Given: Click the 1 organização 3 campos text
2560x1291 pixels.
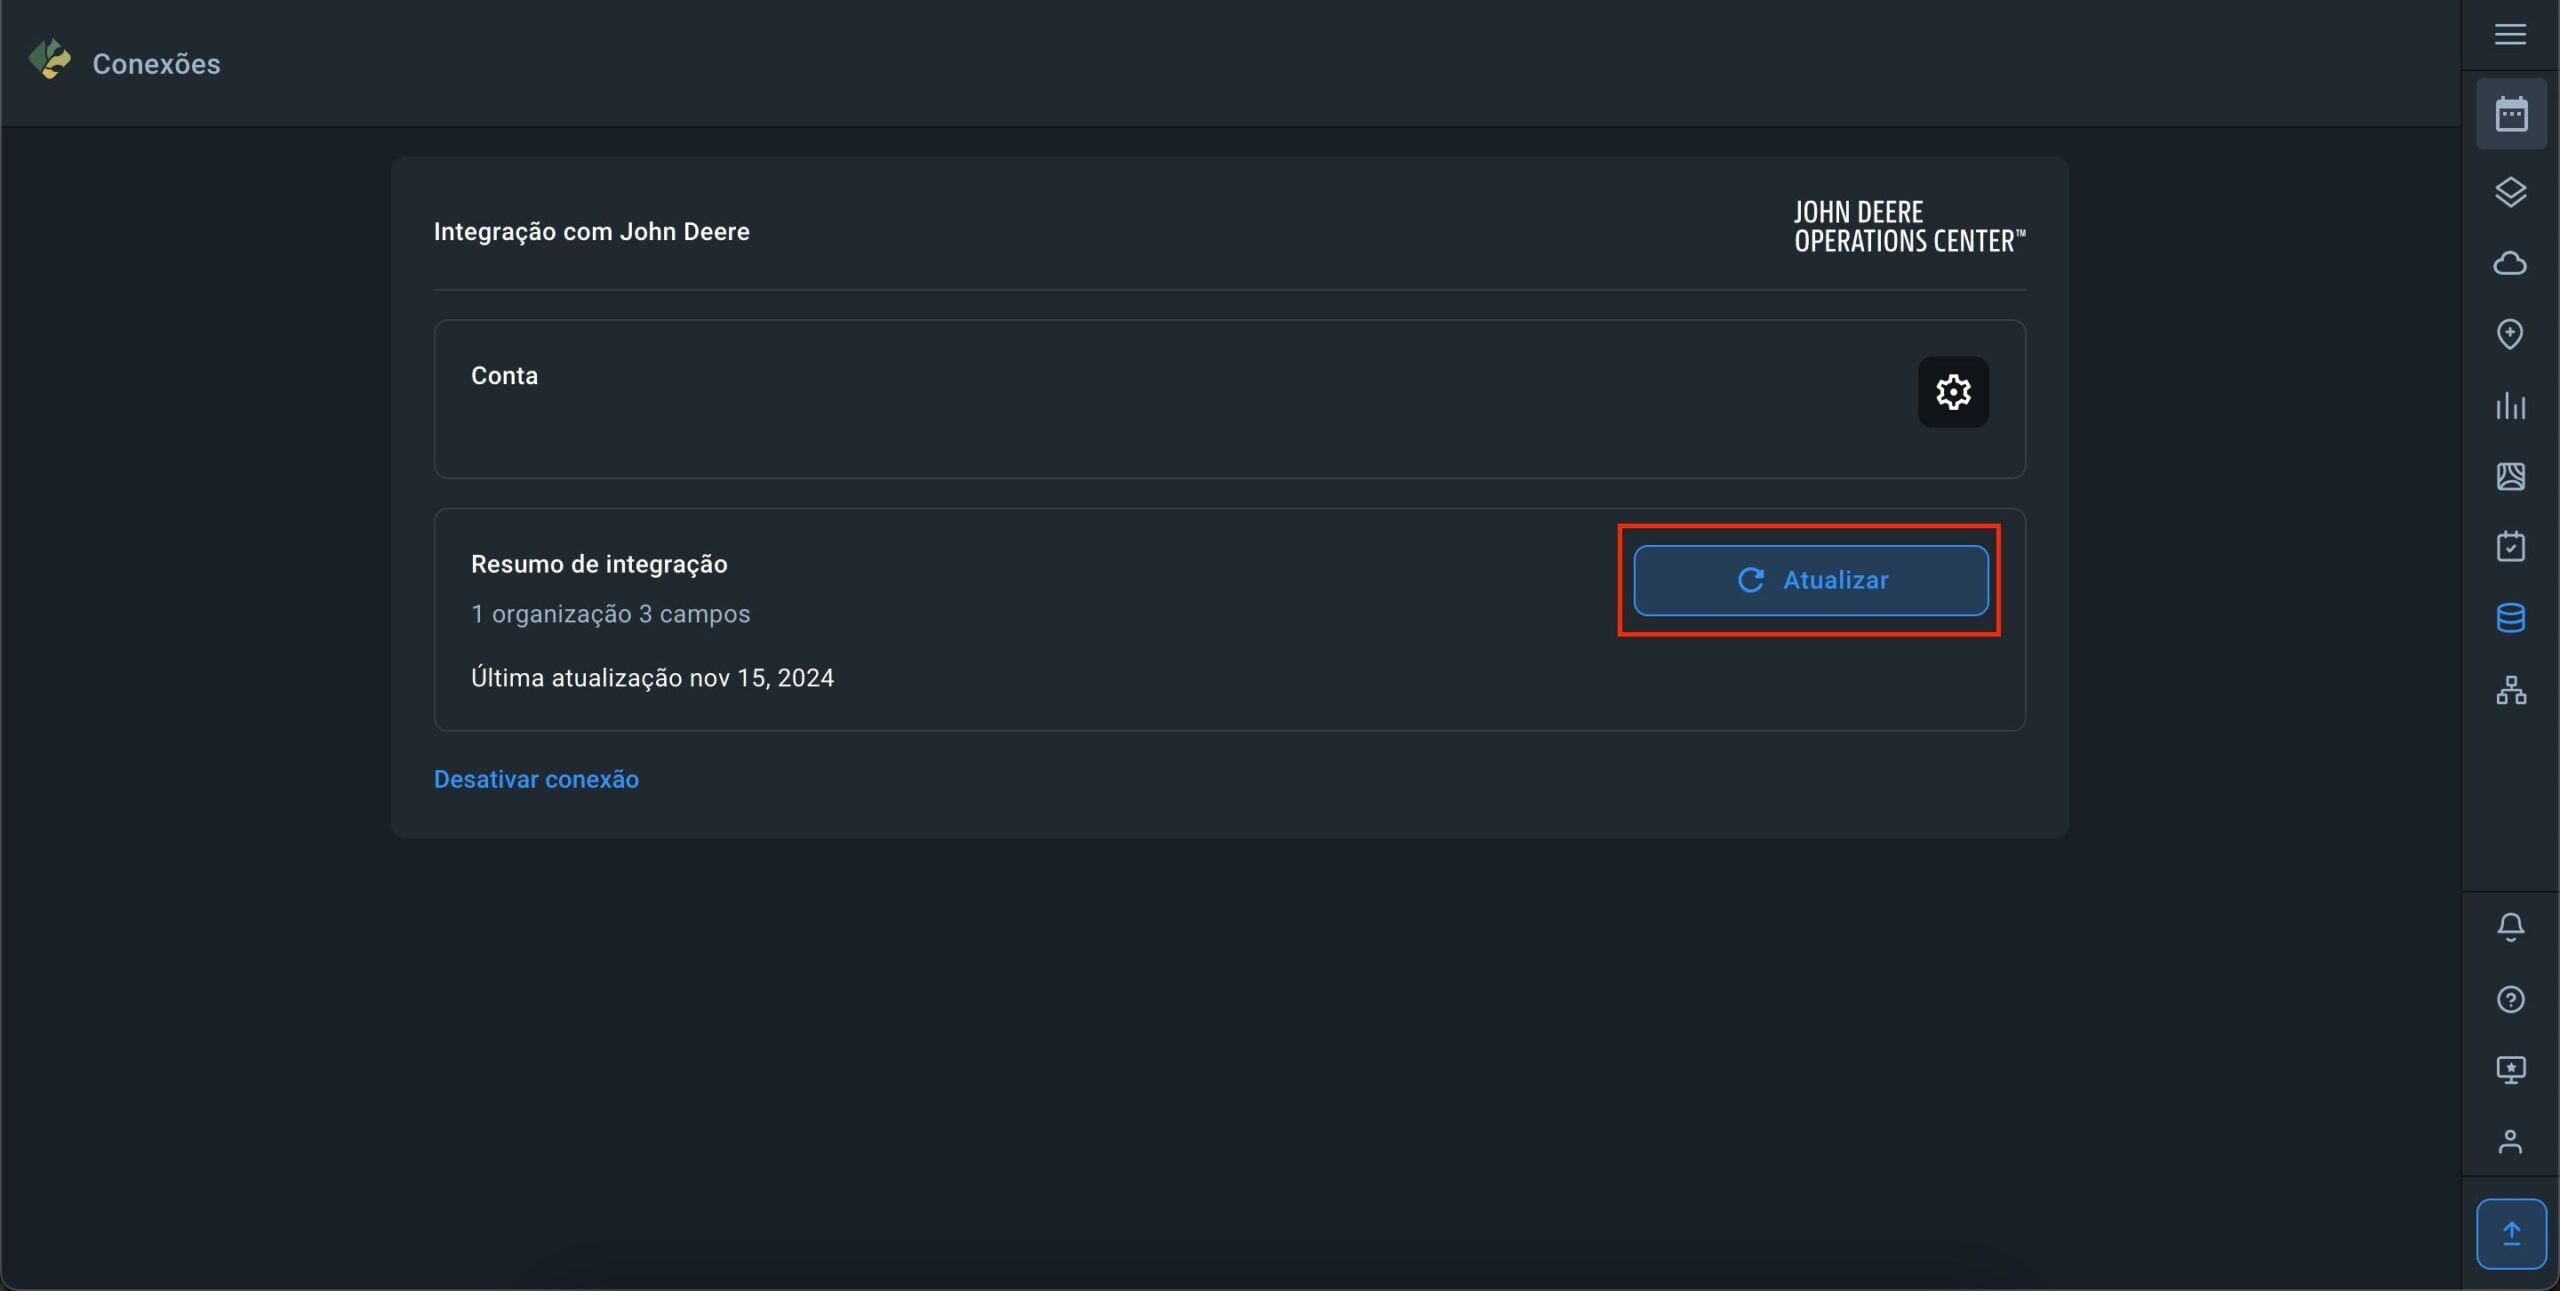Looking at the screenshot, I should [x=610, y=613].
